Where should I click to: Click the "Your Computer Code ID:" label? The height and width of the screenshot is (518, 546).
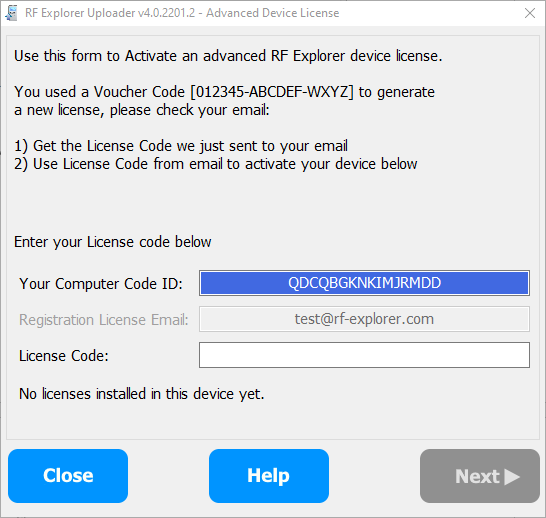point(101,284)
